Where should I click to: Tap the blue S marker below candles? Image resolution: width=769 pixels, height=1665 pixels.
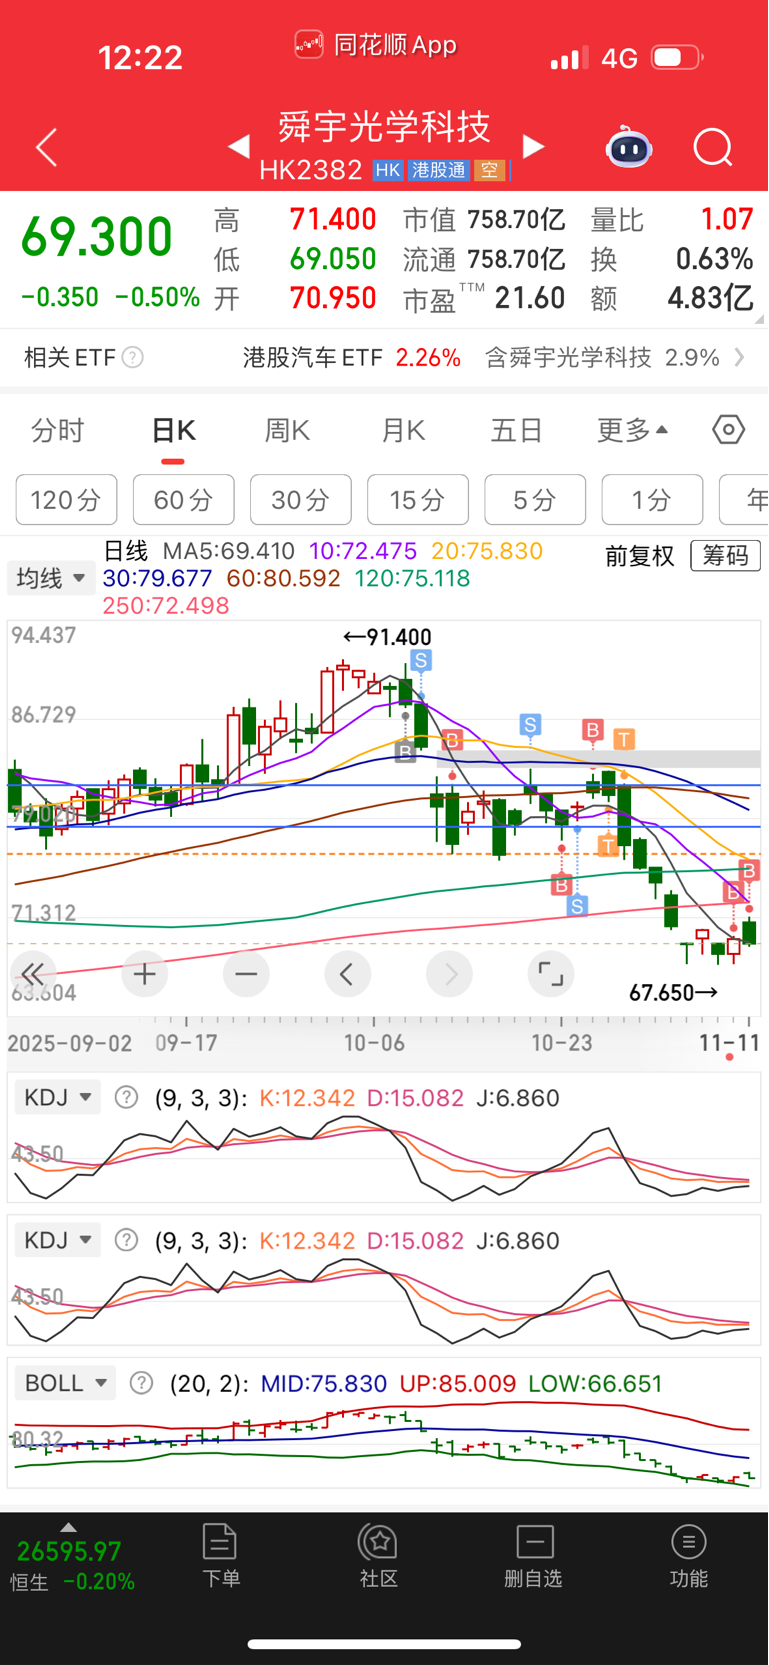(x=577, y=906)
